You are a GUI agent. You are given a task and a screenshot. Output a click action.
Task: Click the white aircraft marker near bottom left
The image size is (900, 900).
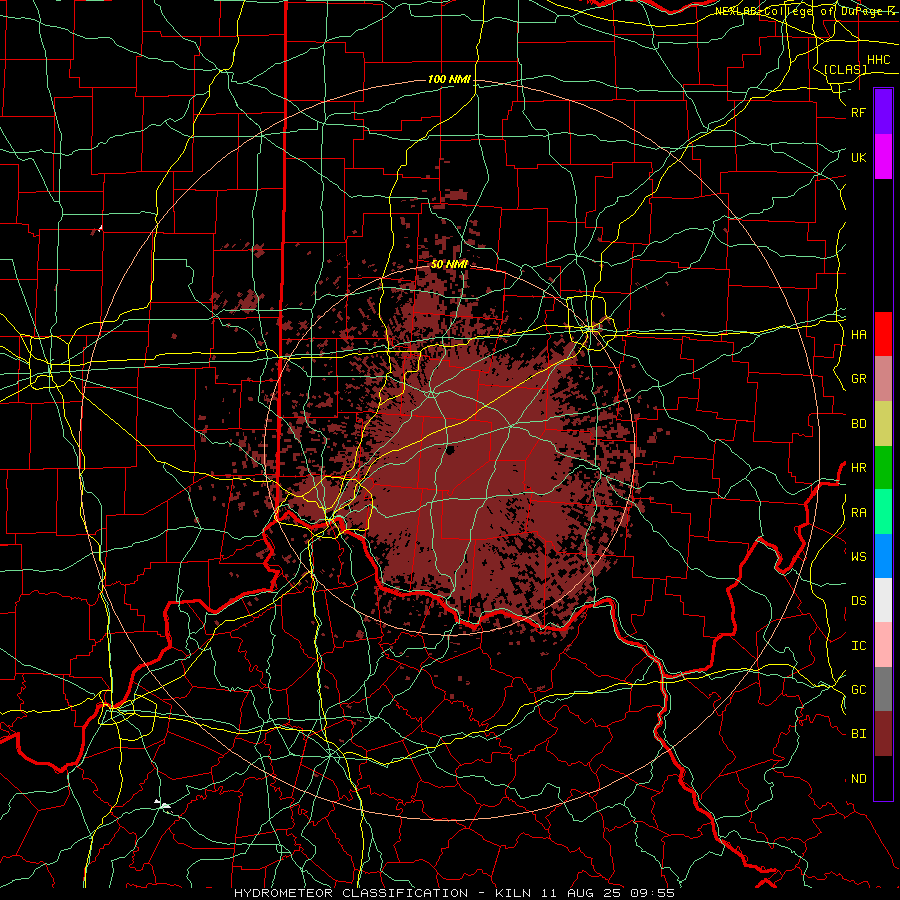tap(163, 805)
